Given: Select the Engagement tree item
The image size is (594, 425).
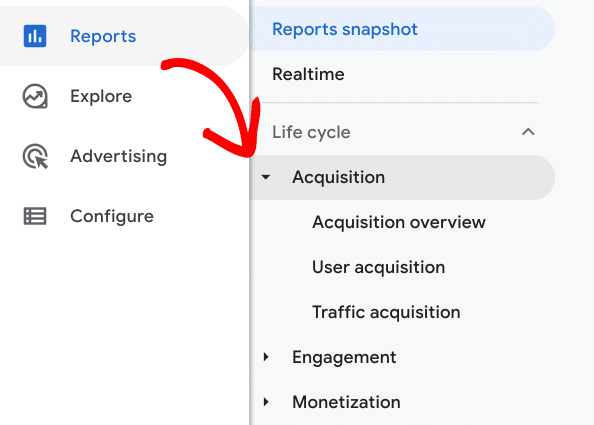Looking at the screenshot, I should (x=344, y=357).
